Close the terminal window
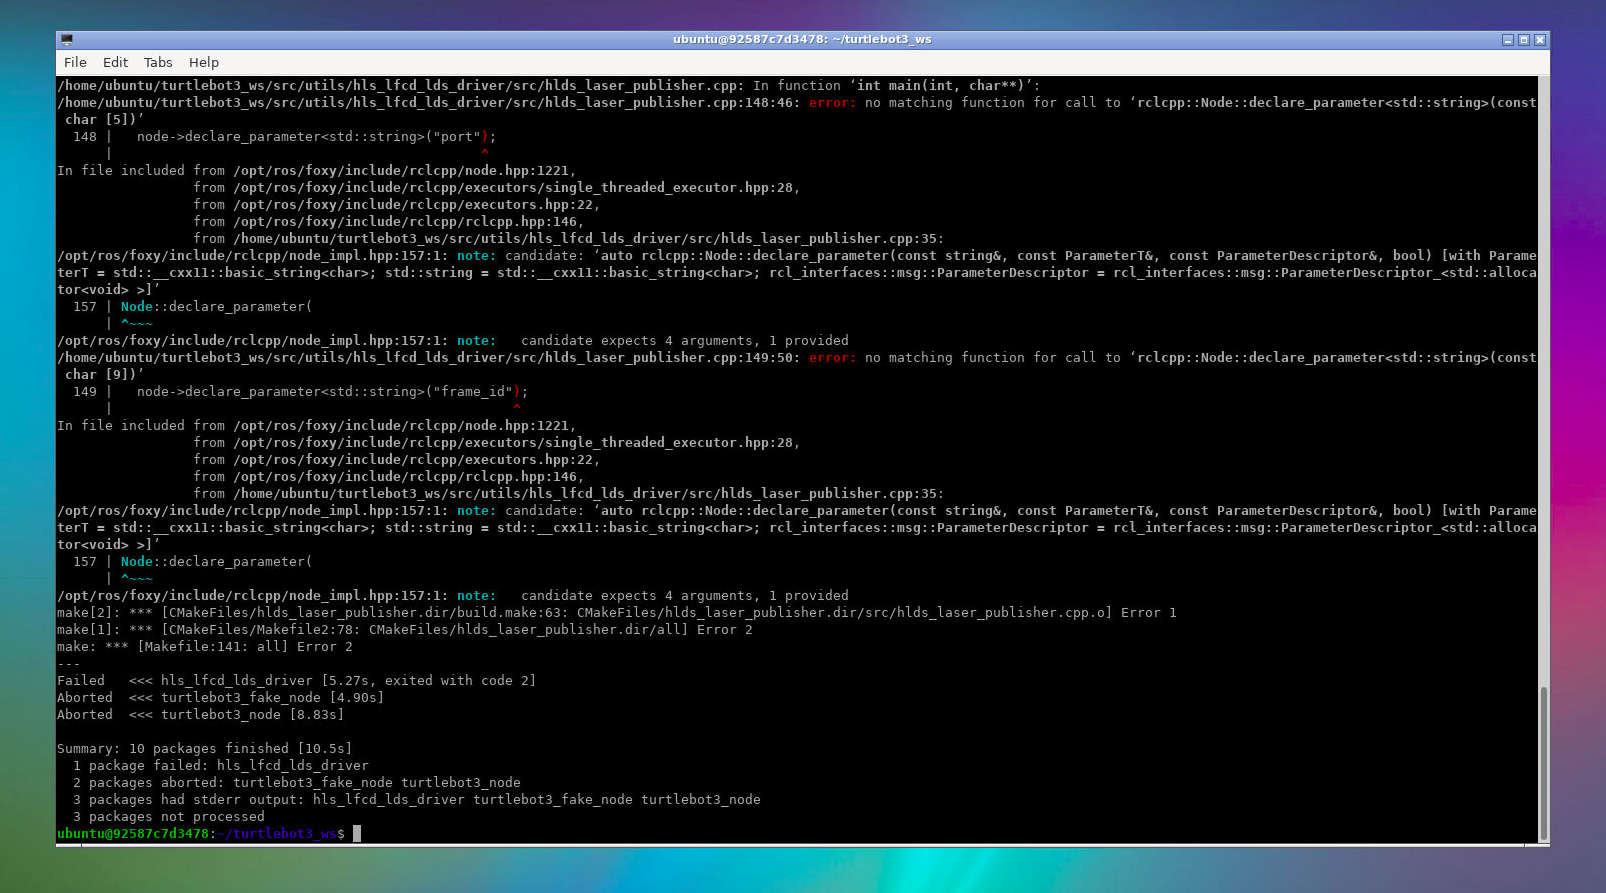 click(x=1540, y=40)
